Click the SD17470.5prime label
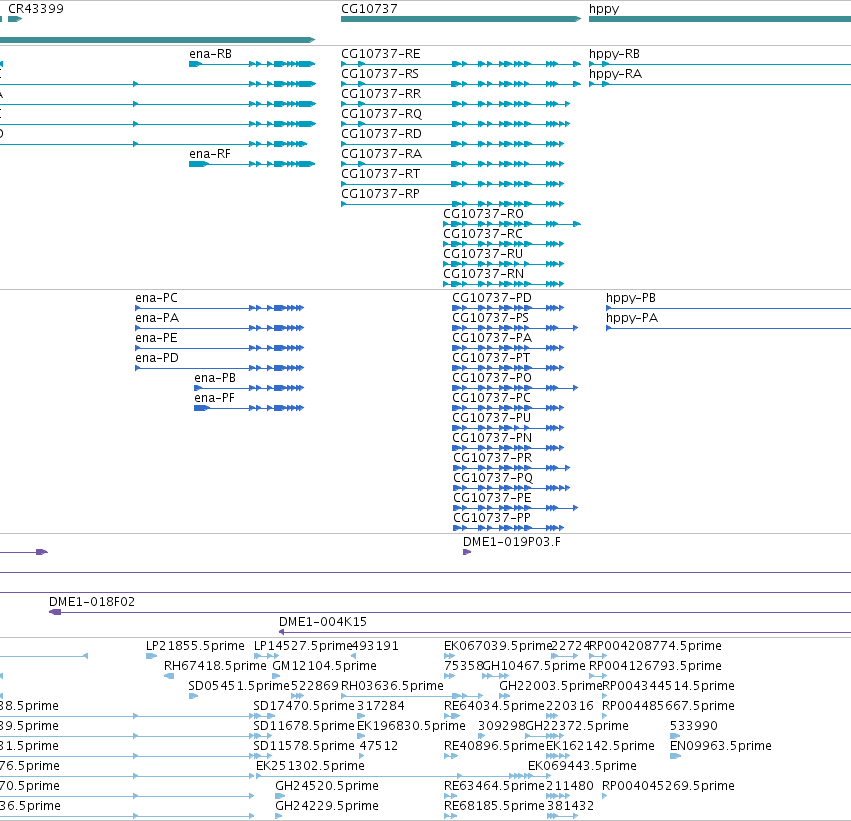The height and width of the screenshot is (821, 851). pyautogui.click(x=304, y=706)
